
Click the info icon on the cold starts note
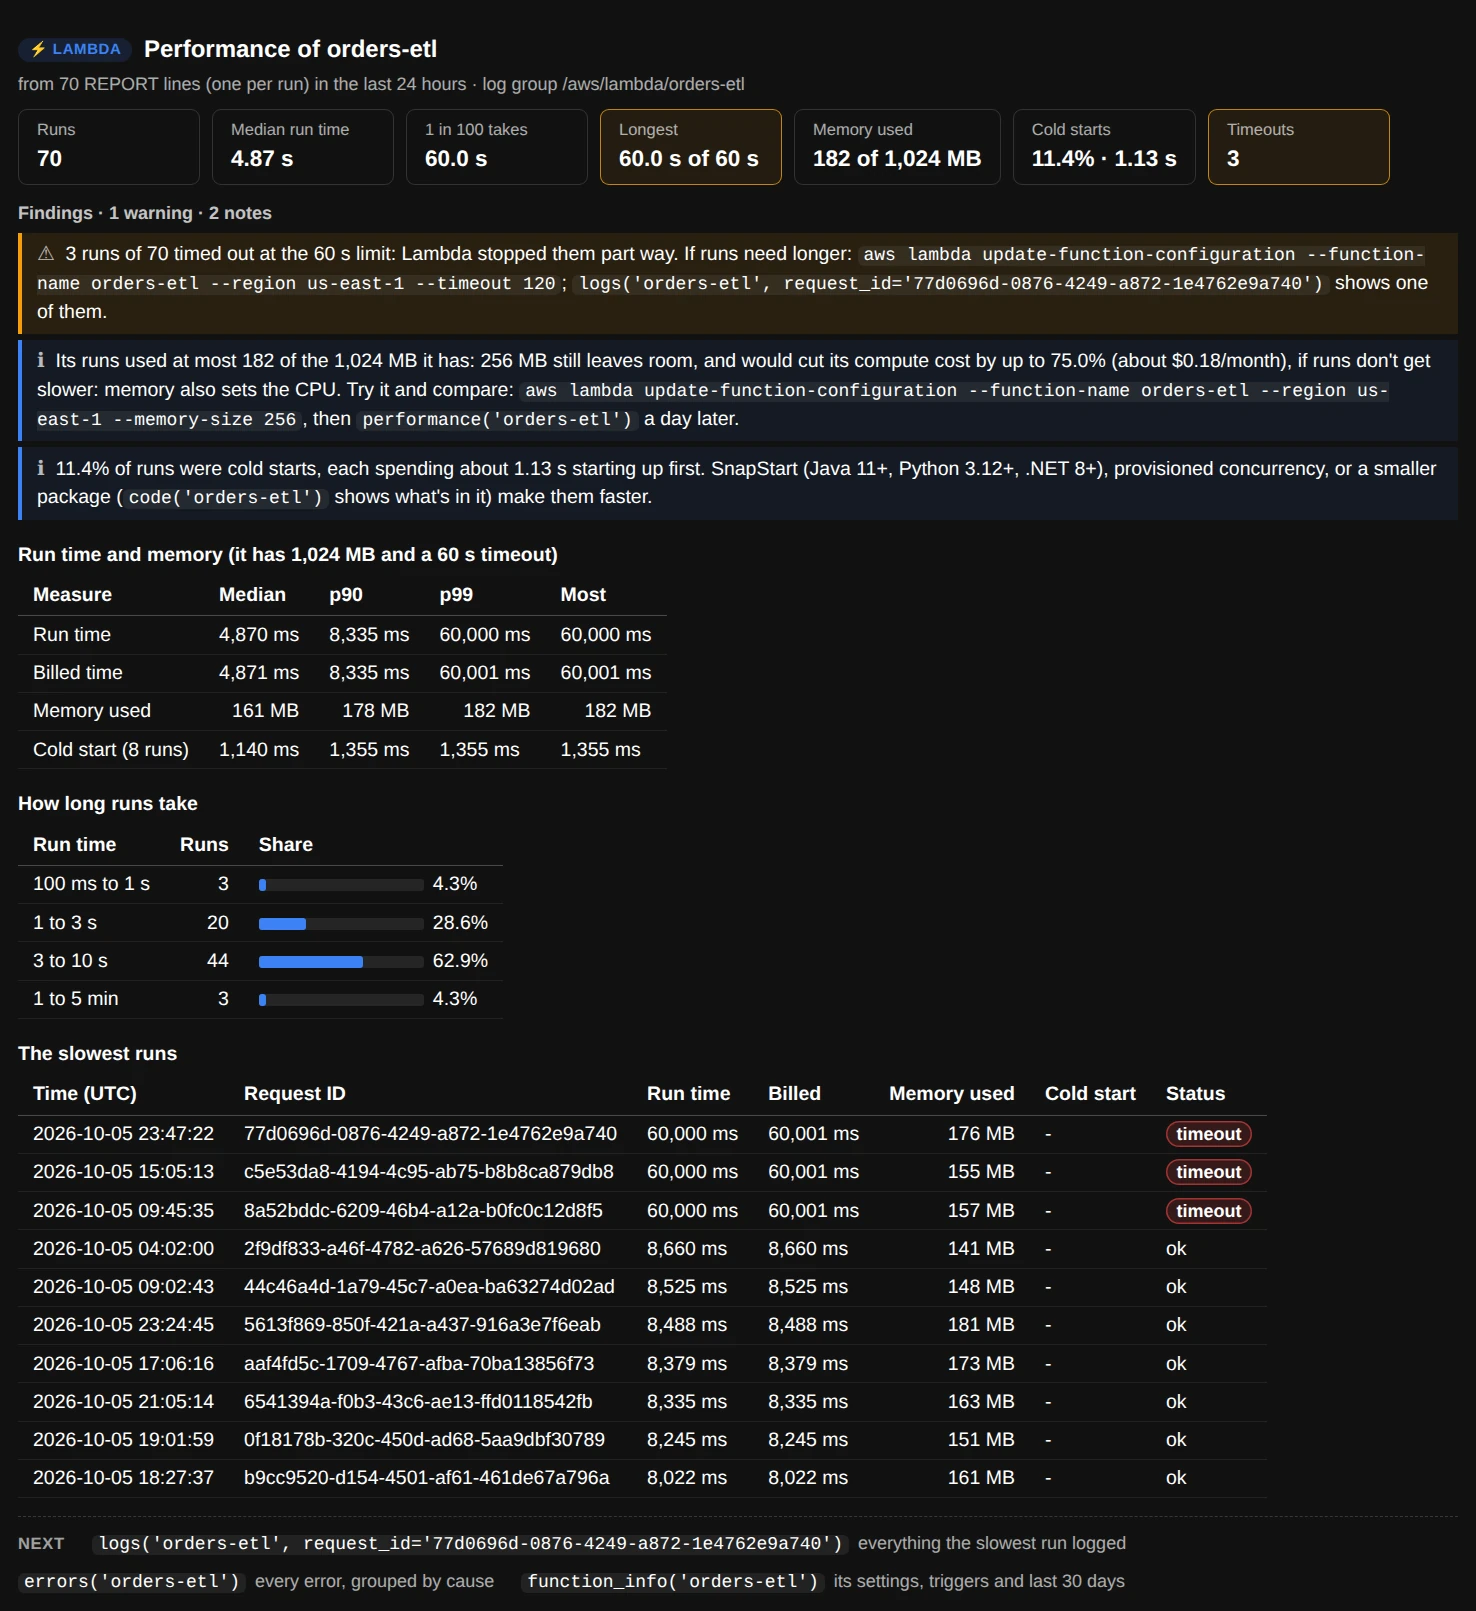(x=41, y=469)
